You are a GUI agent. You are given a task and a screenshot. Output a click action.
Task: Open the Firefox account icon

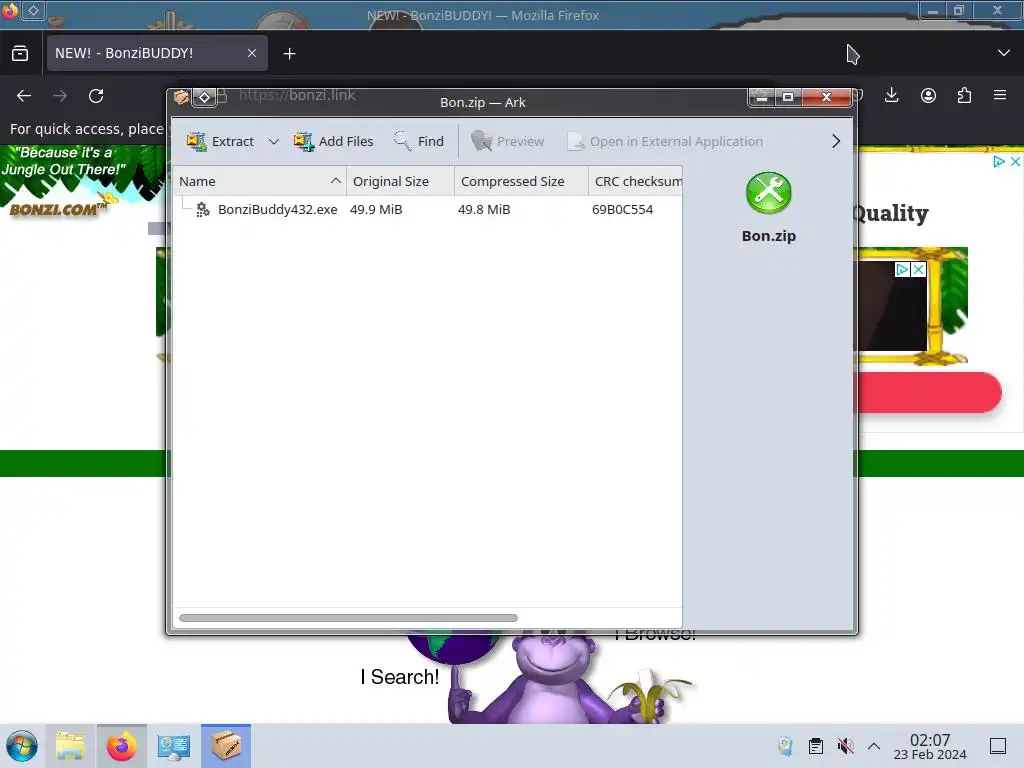tap(928, 95)
